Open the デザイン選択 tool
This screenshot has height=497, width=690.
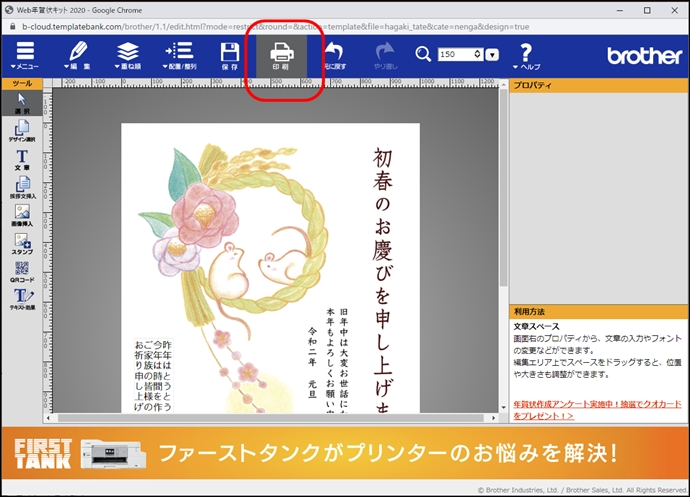22,131
